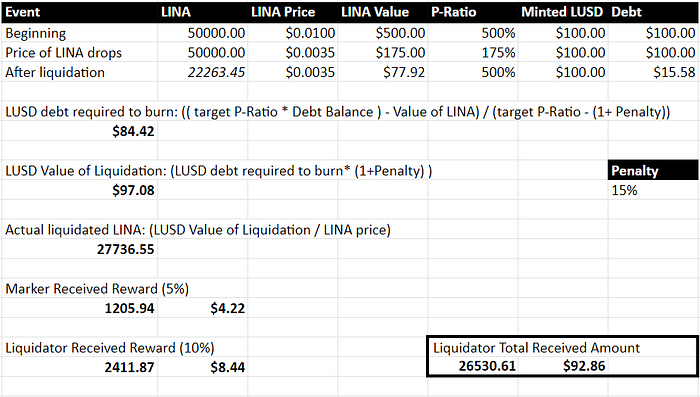Click the Marker reward 1205.94 cell
The image size is (700, 397).
click(79, 308)
